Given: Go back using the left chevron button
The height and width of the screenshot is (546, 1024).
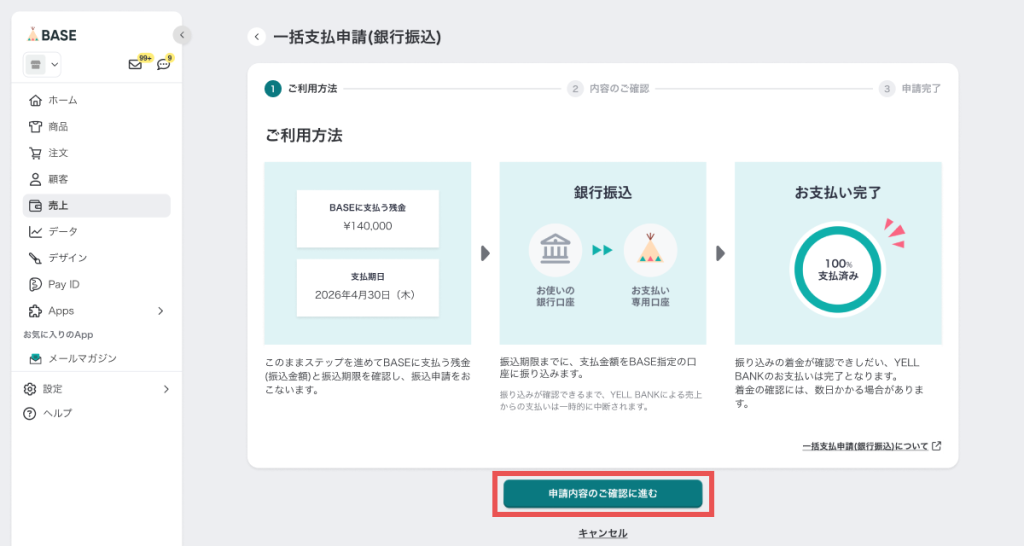Looking at the screenshot, I should 257,37.
